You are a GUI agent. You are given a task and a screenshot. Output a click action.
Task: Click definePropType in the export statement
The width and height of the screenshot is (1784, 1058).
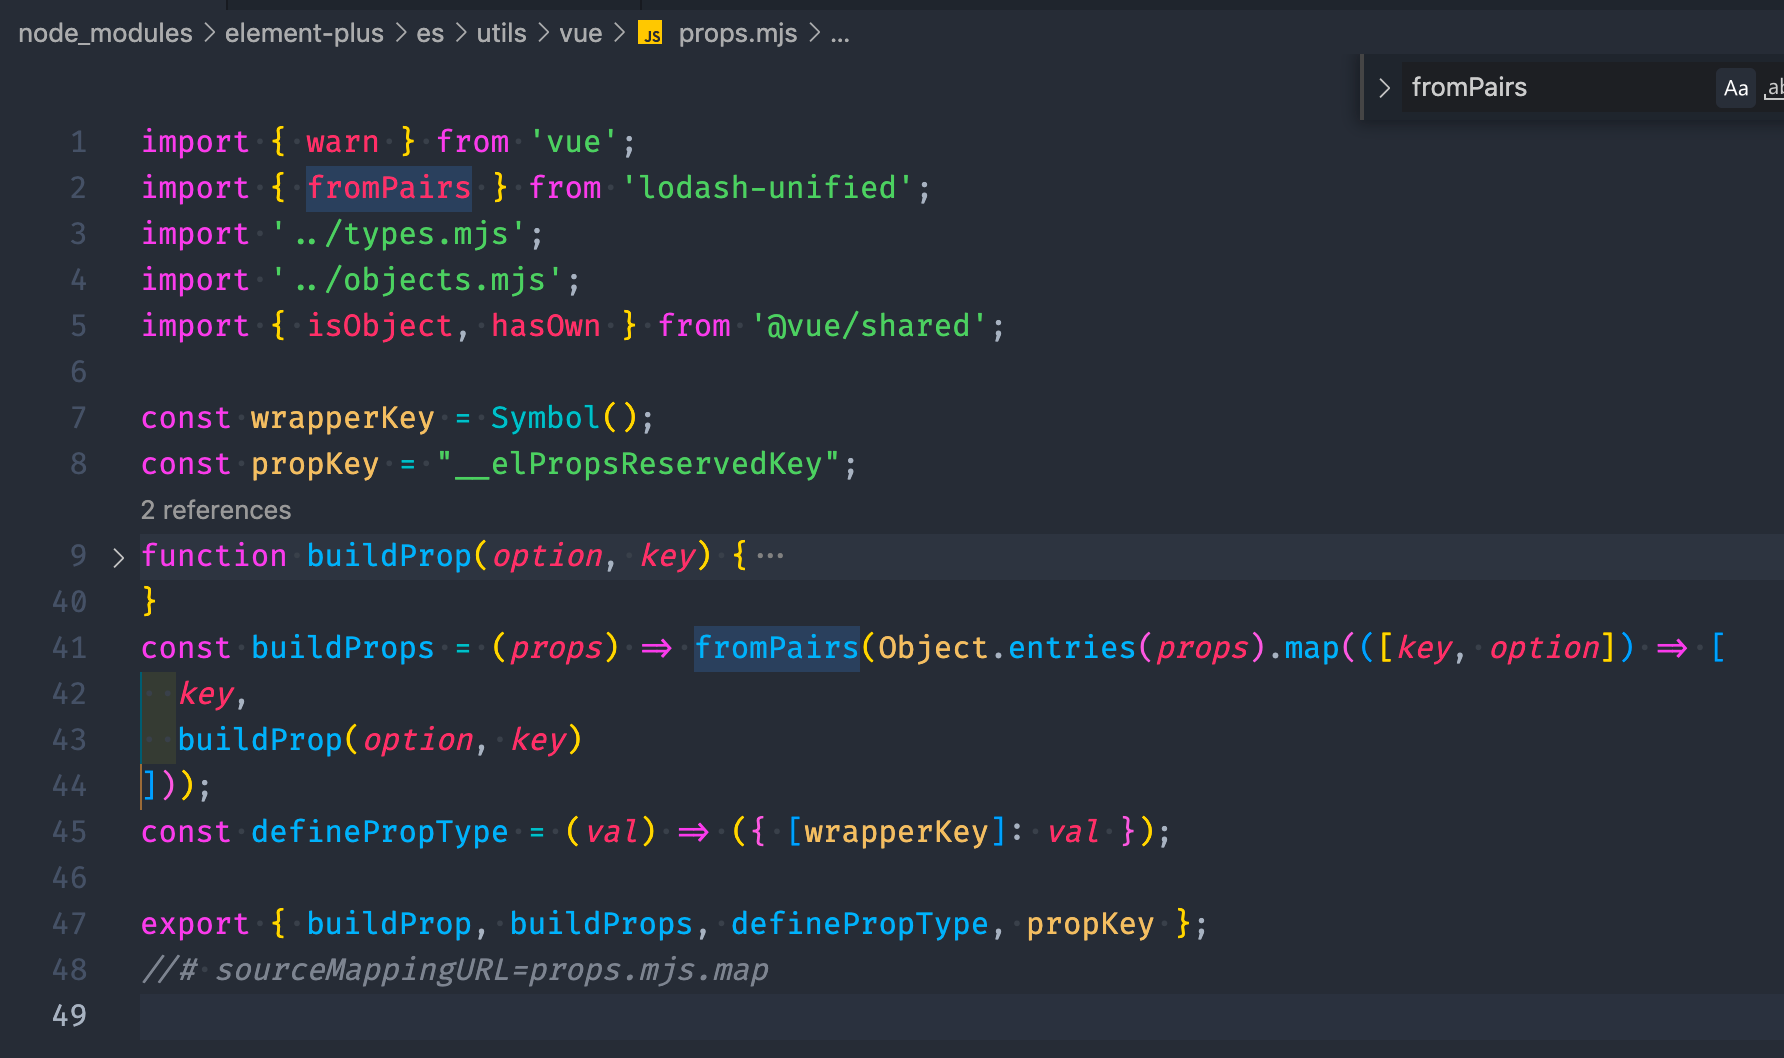coord(860,924)
